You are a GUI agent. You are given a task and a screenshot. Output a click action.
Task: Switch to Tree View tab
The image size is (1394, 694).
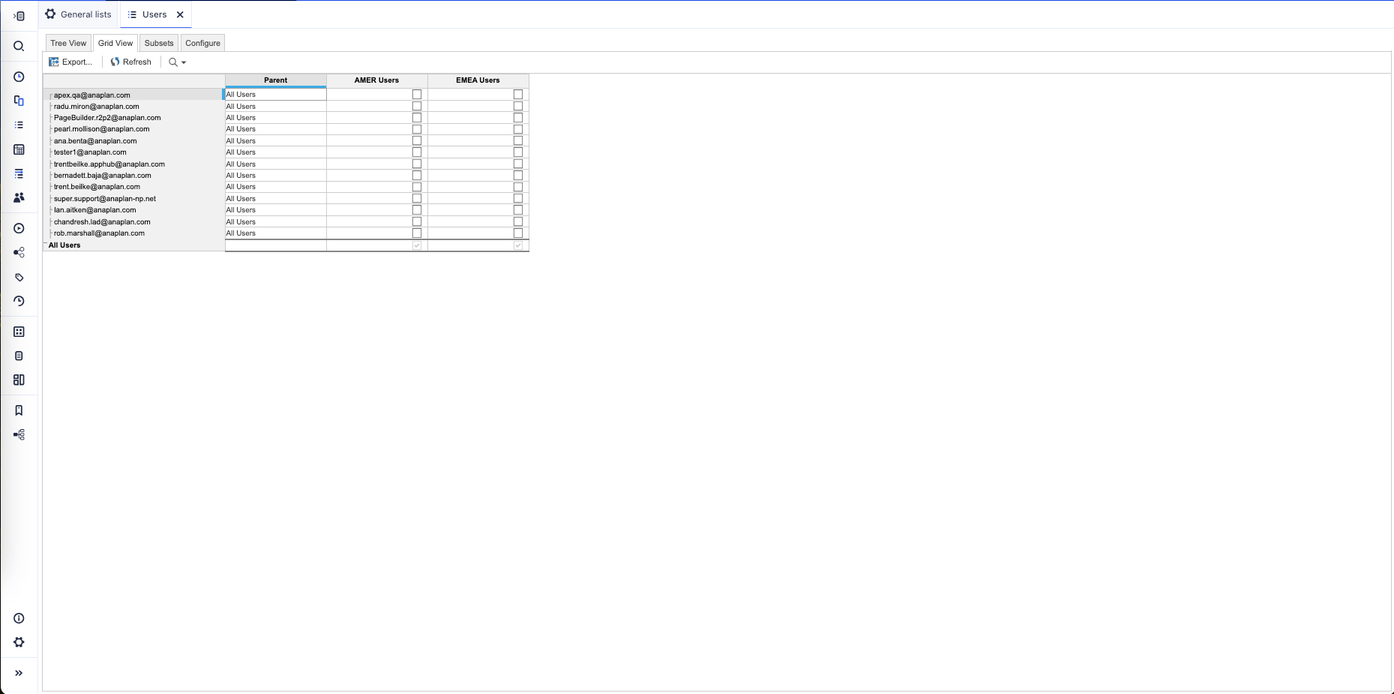tap(68, 43)
